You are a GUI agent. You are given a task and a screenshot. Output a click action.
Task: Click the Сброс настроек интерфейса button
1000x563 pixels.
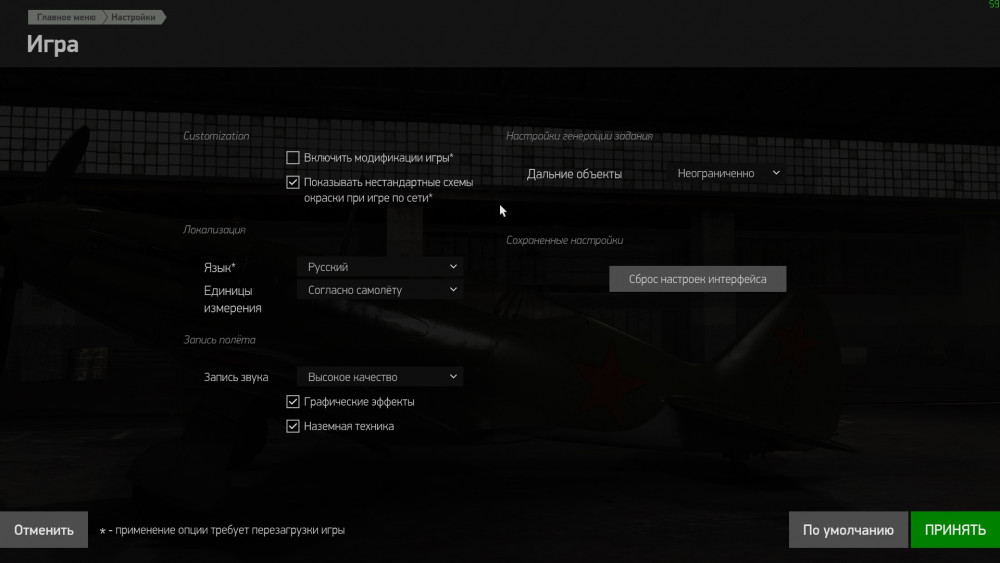pos(698,279)
